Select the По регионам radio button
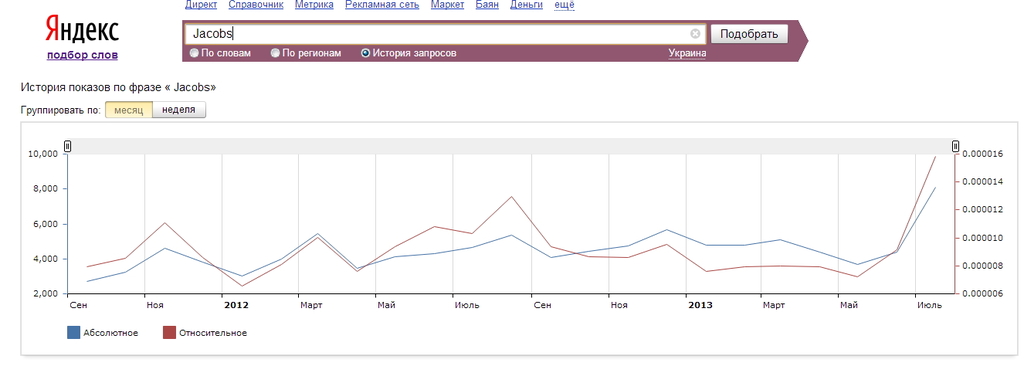 click(275, 54)
